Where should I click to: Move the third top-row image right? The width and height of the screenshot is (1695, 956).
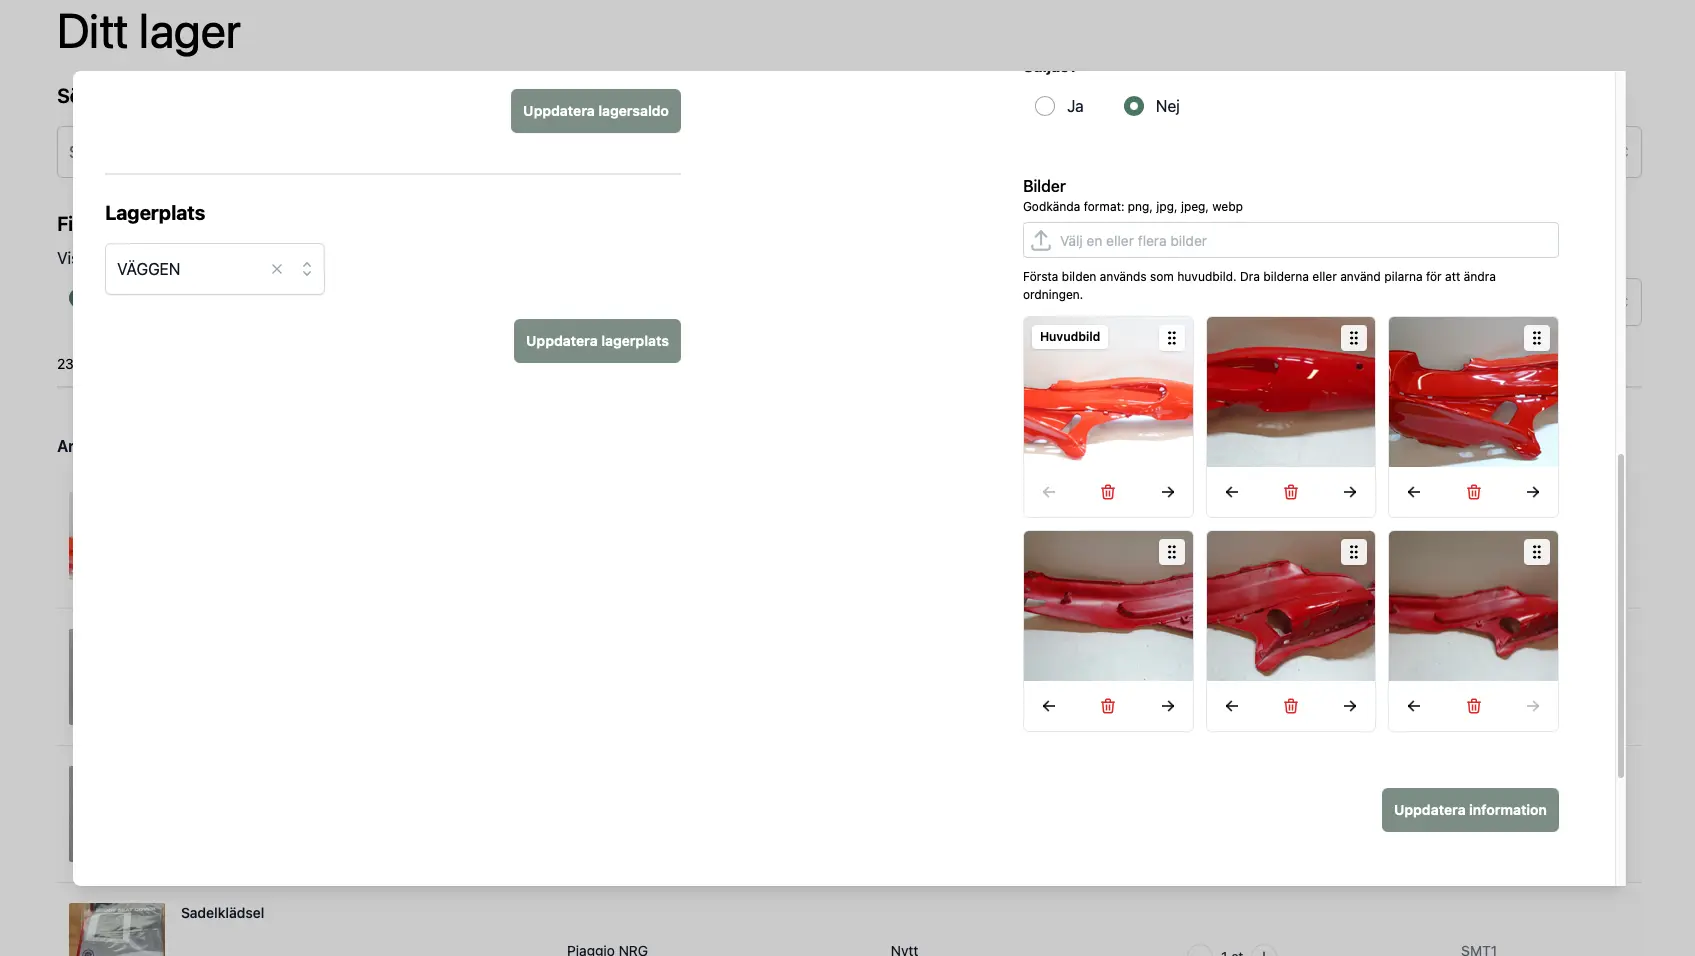click(1533, 492)
